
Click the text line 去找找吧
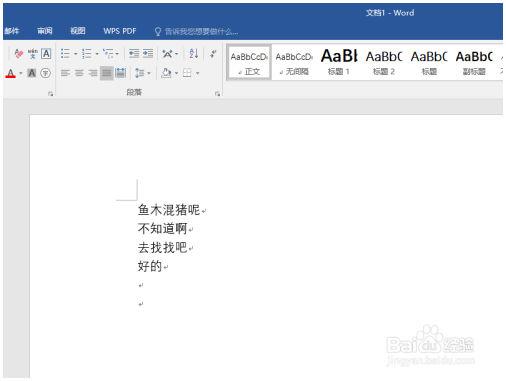click(x=162, y=247)
